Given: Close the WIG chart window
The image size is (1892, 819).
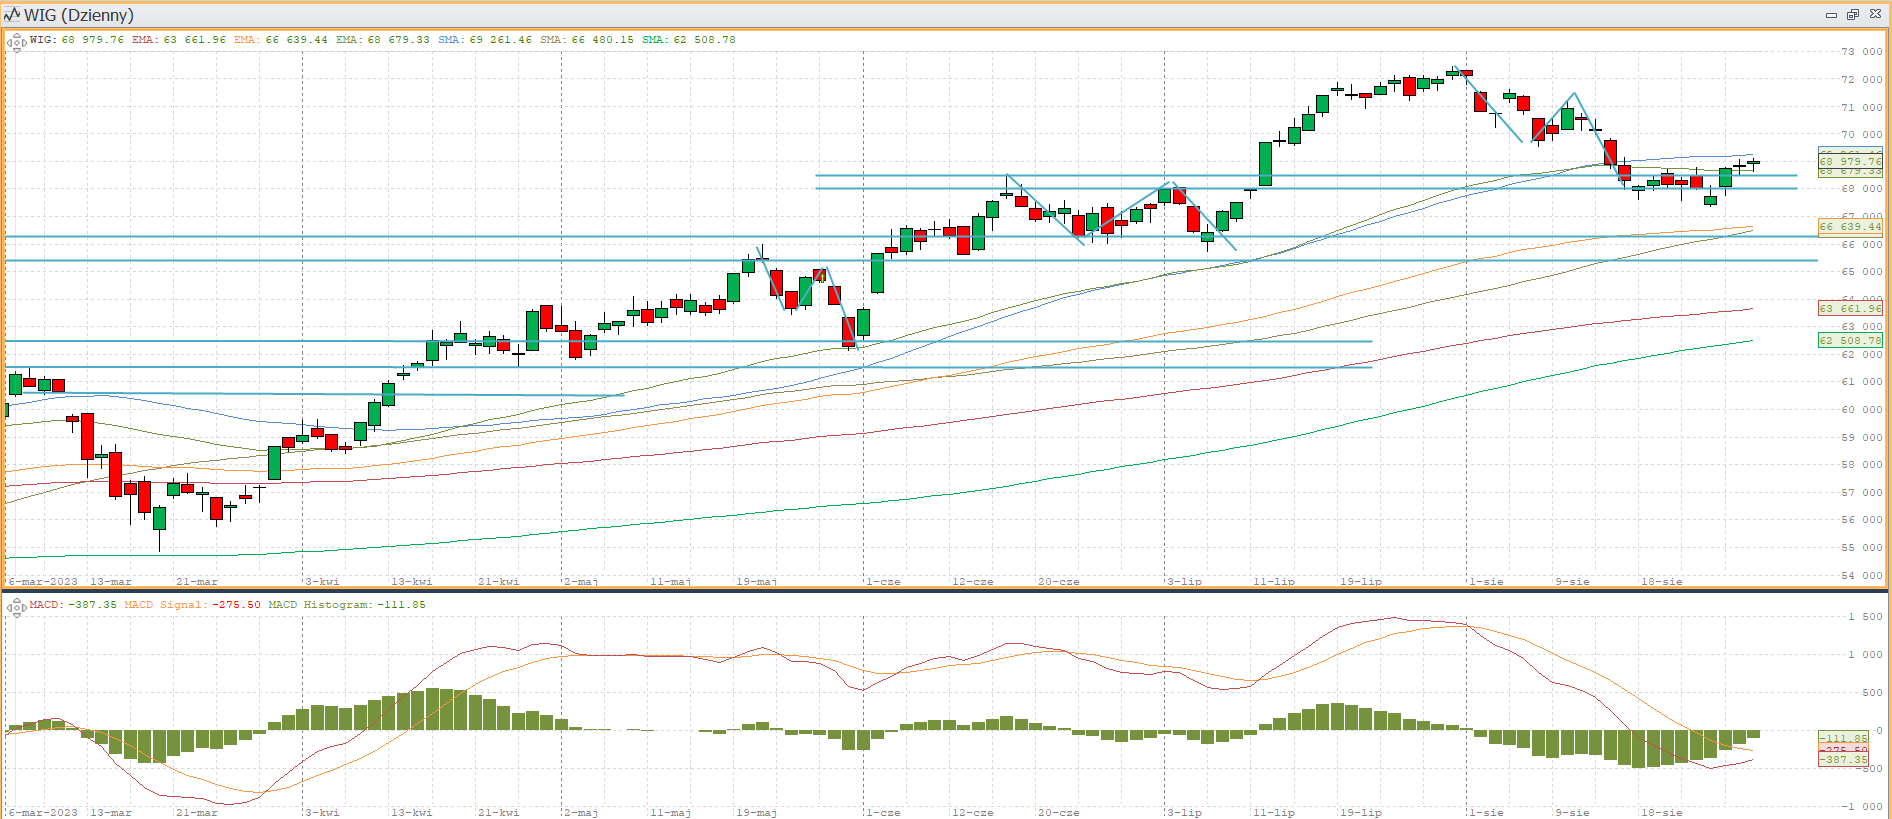Looking at the screenshot, I should click(1875, 14).
